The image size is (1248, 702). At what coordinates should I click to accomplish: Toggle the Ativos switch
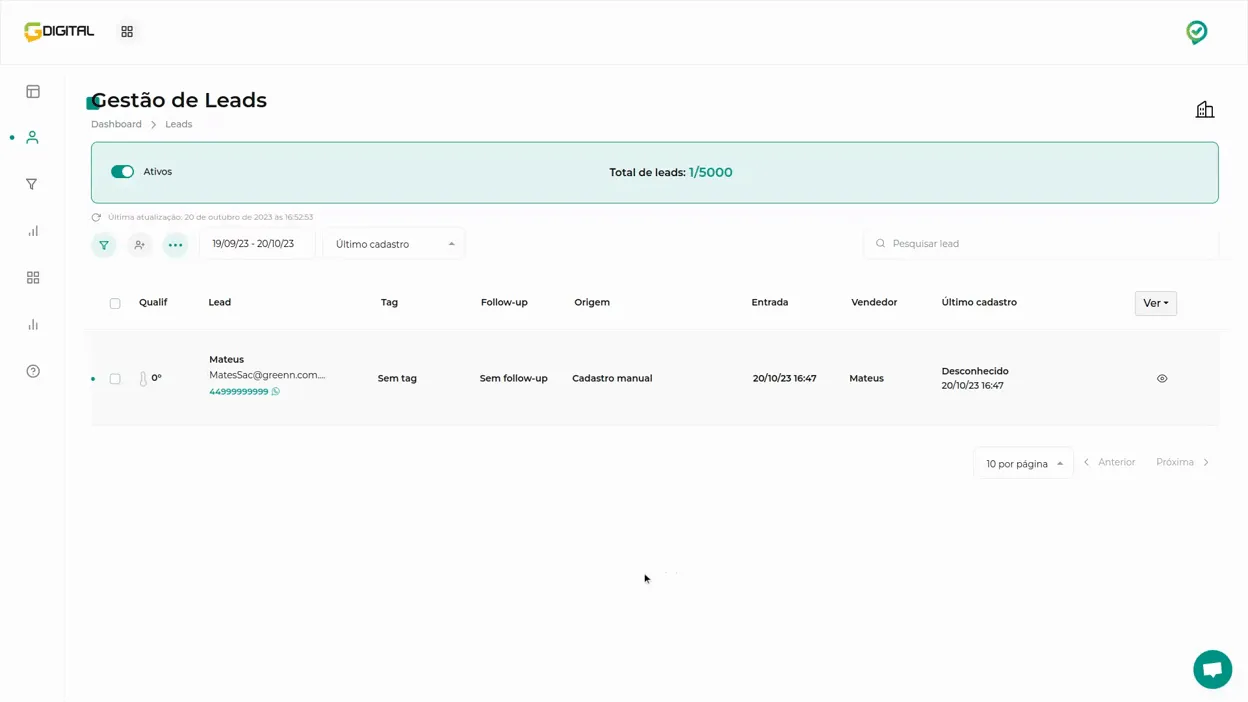click(122, 172)
